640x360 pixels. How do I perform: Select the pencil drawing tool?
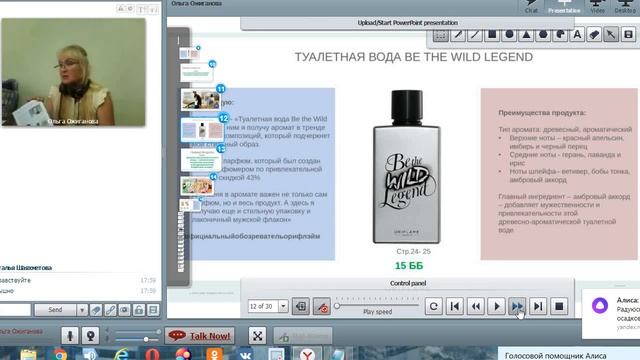pyautogui.click(x=458, y=35)
